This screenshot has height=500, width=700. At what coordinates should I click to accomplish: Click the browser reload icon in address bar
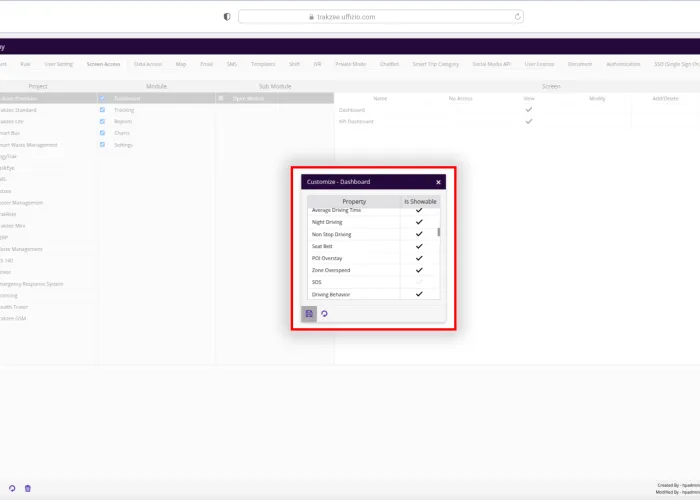517,16
